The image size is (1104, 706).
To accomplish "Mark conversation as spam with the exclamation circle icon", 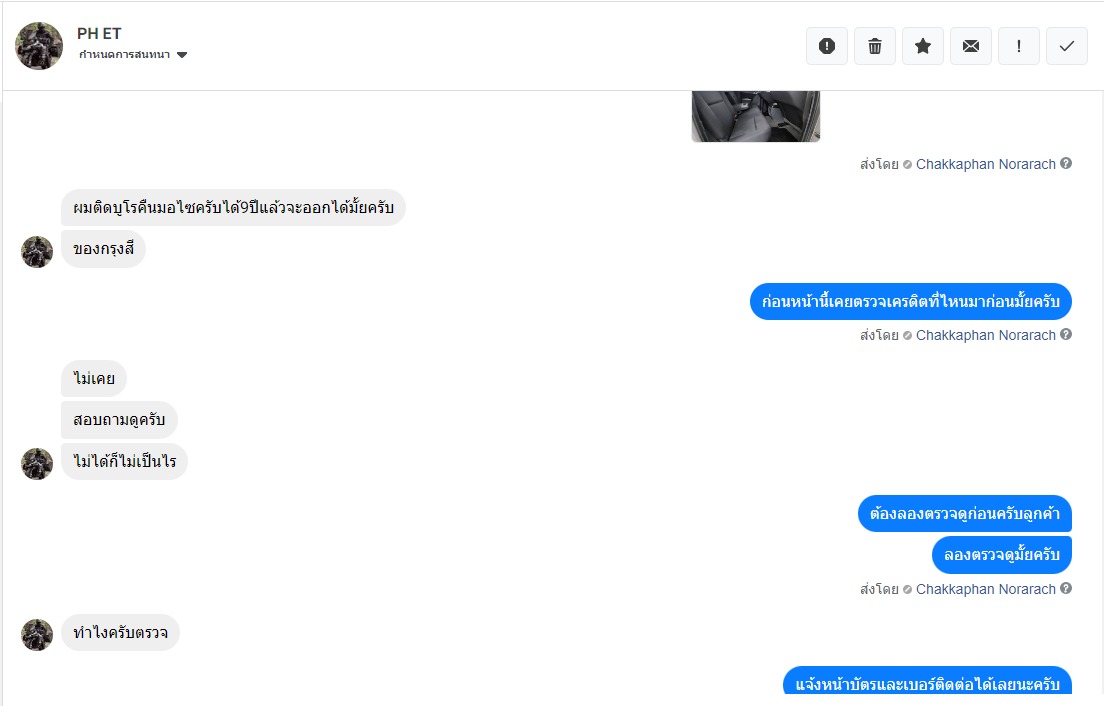I will click(827, 46).
